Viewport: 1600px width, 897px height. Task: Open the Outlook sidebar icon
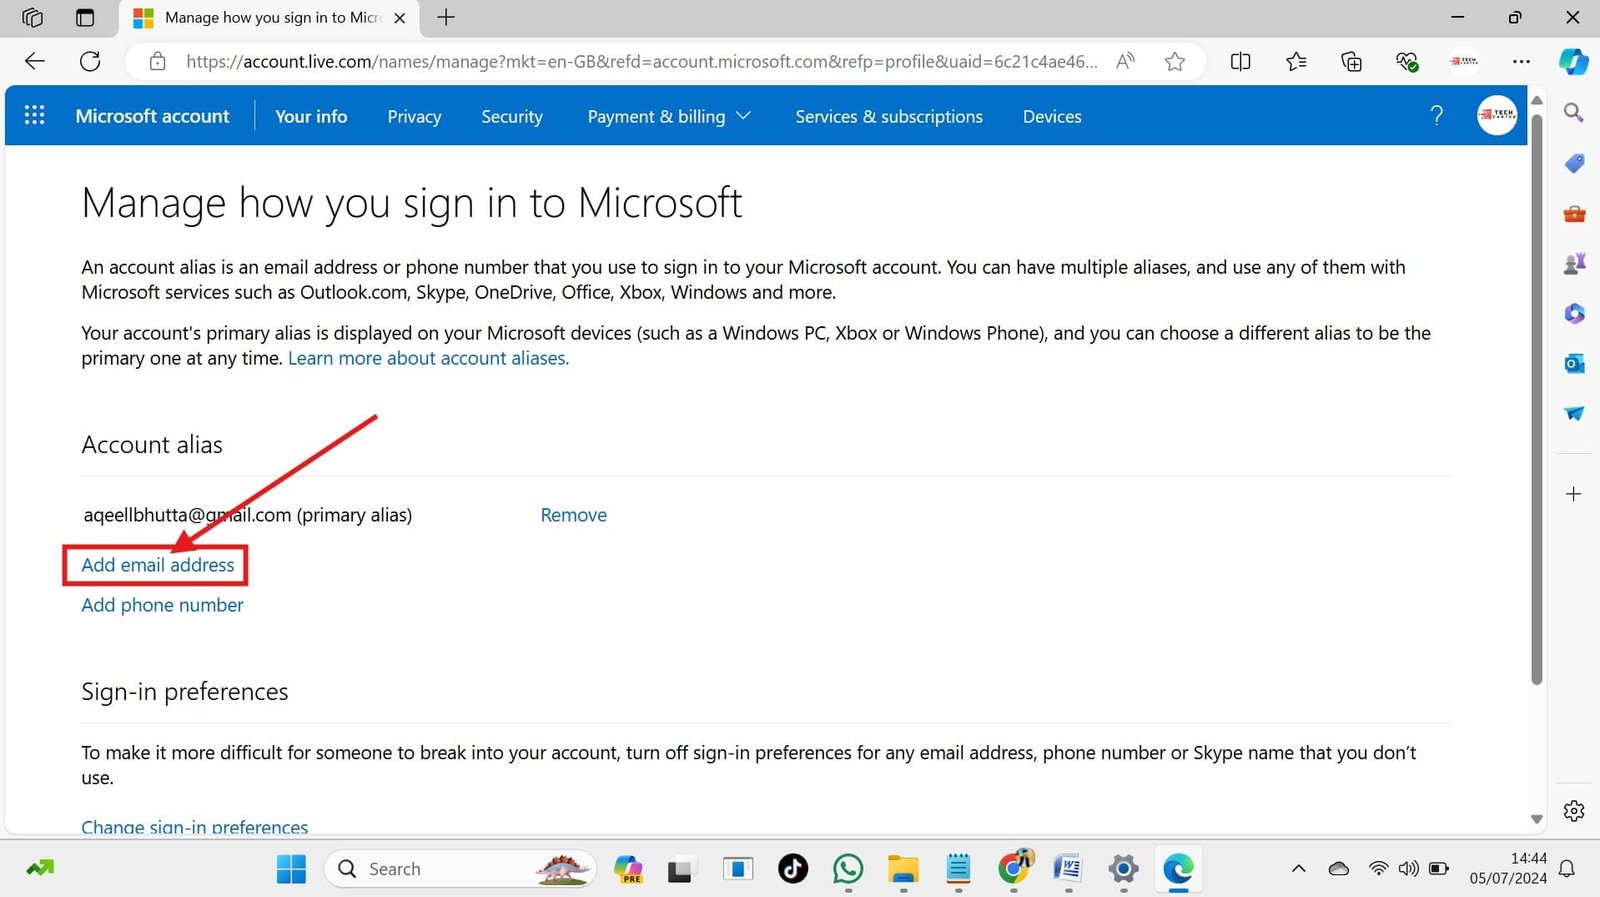coord(1574,364)
